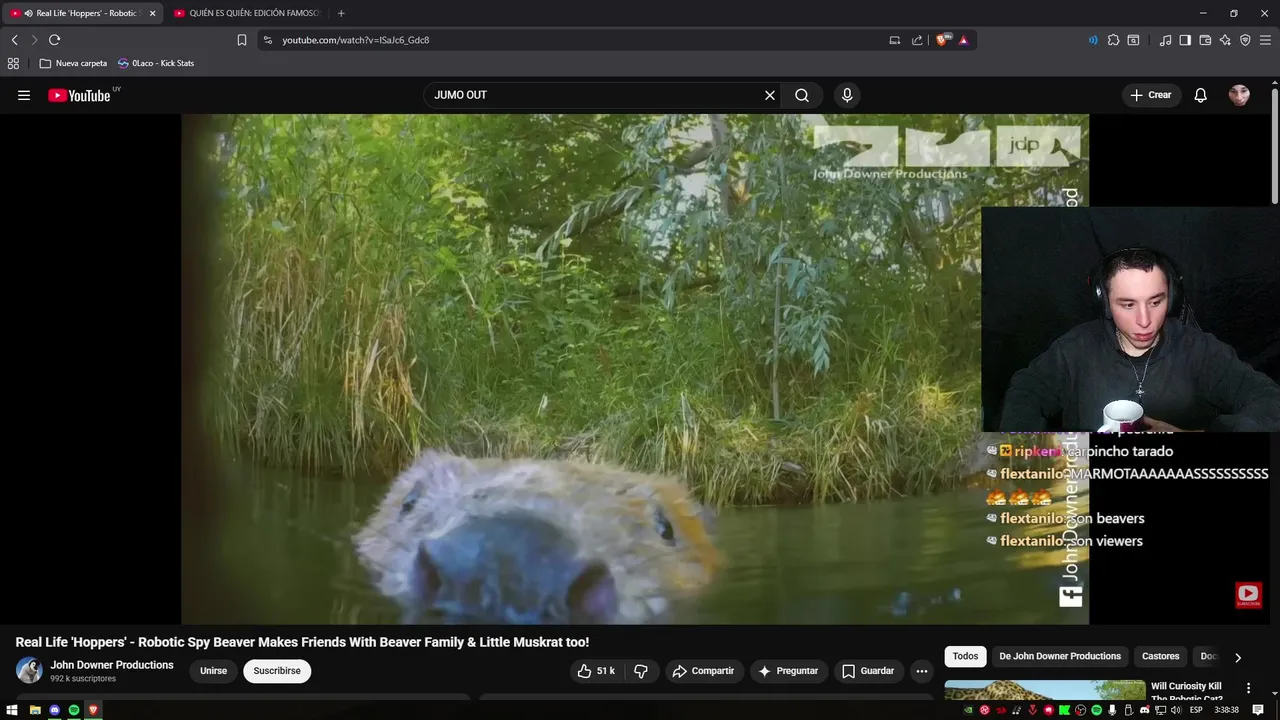Image resolution: width=1280 pixels, height=720 pixels.
Task: Click the taskbar clock showing 3:38:38
Action: 1227,710
